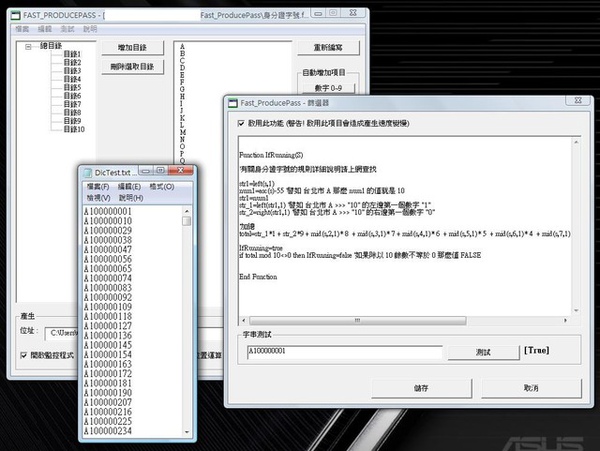The width and height of the screenshot is (600, 451).
Task: Select 目錄7 in the tree
Action: point(72,104)
